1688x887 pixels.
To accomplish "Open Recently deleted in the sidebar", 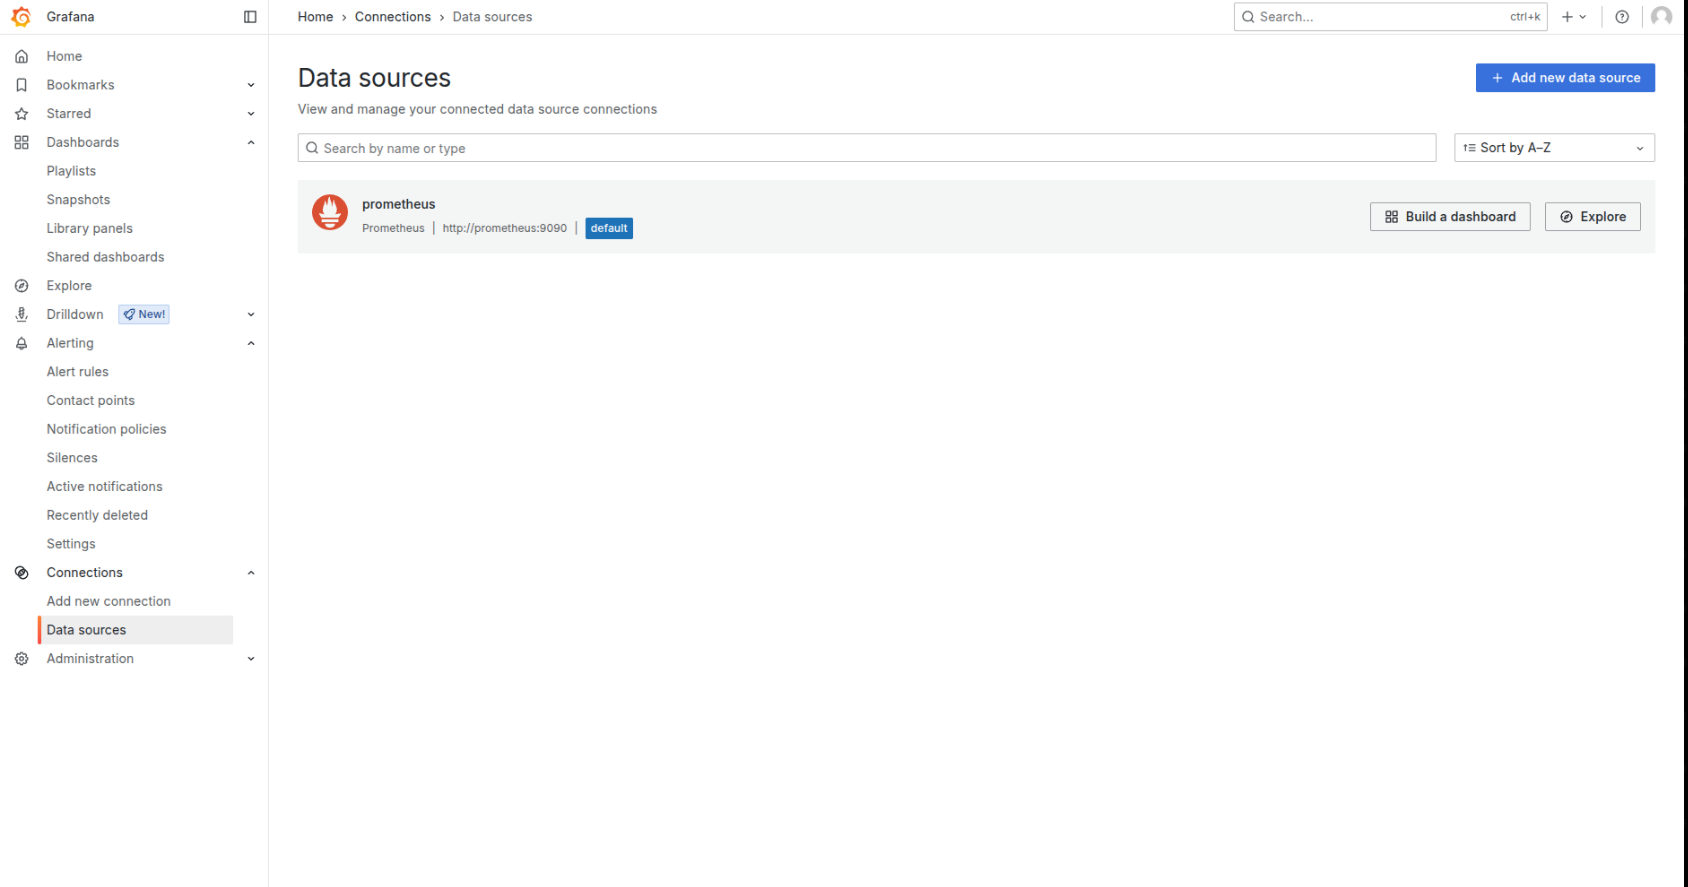I will tap(97, 515).
